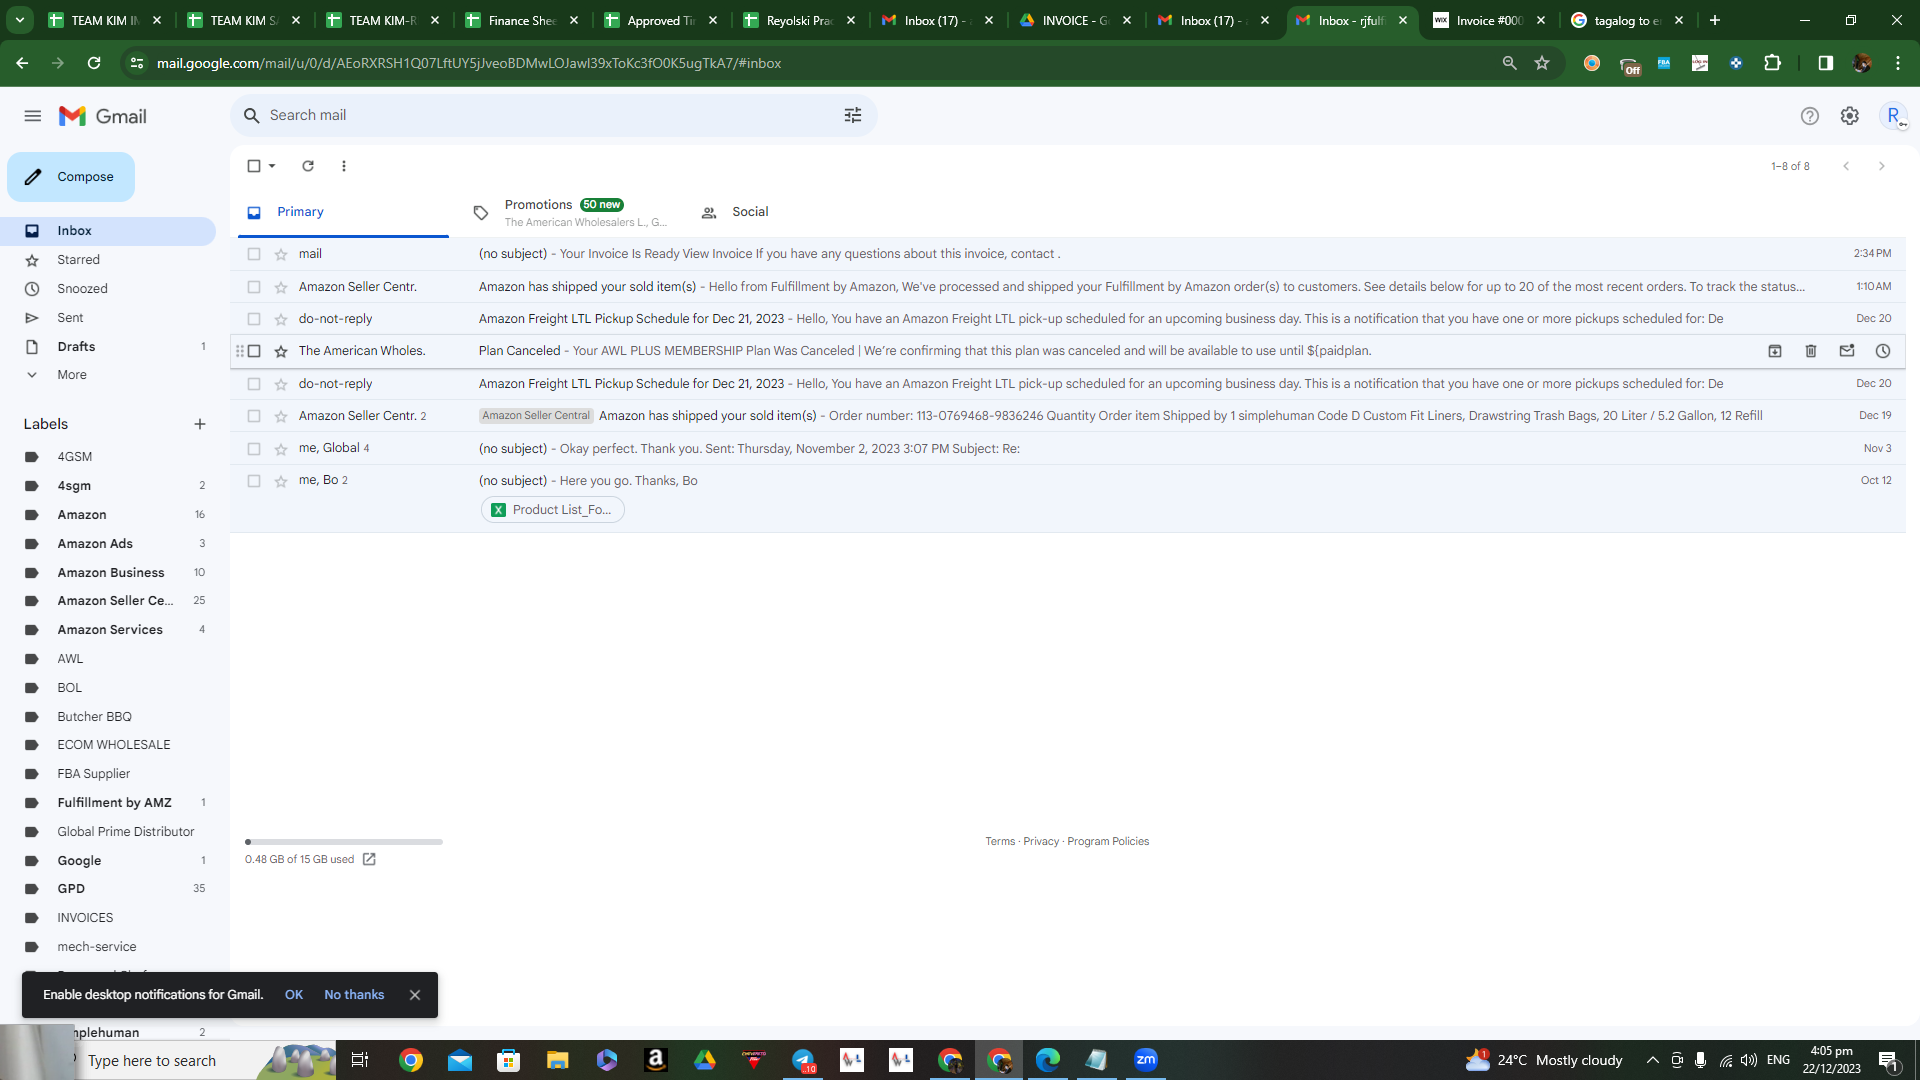Dismiss the desktop notifications banner
Image resolution: width=1920 pixels, height=1080 pixels.
(415, 995)
